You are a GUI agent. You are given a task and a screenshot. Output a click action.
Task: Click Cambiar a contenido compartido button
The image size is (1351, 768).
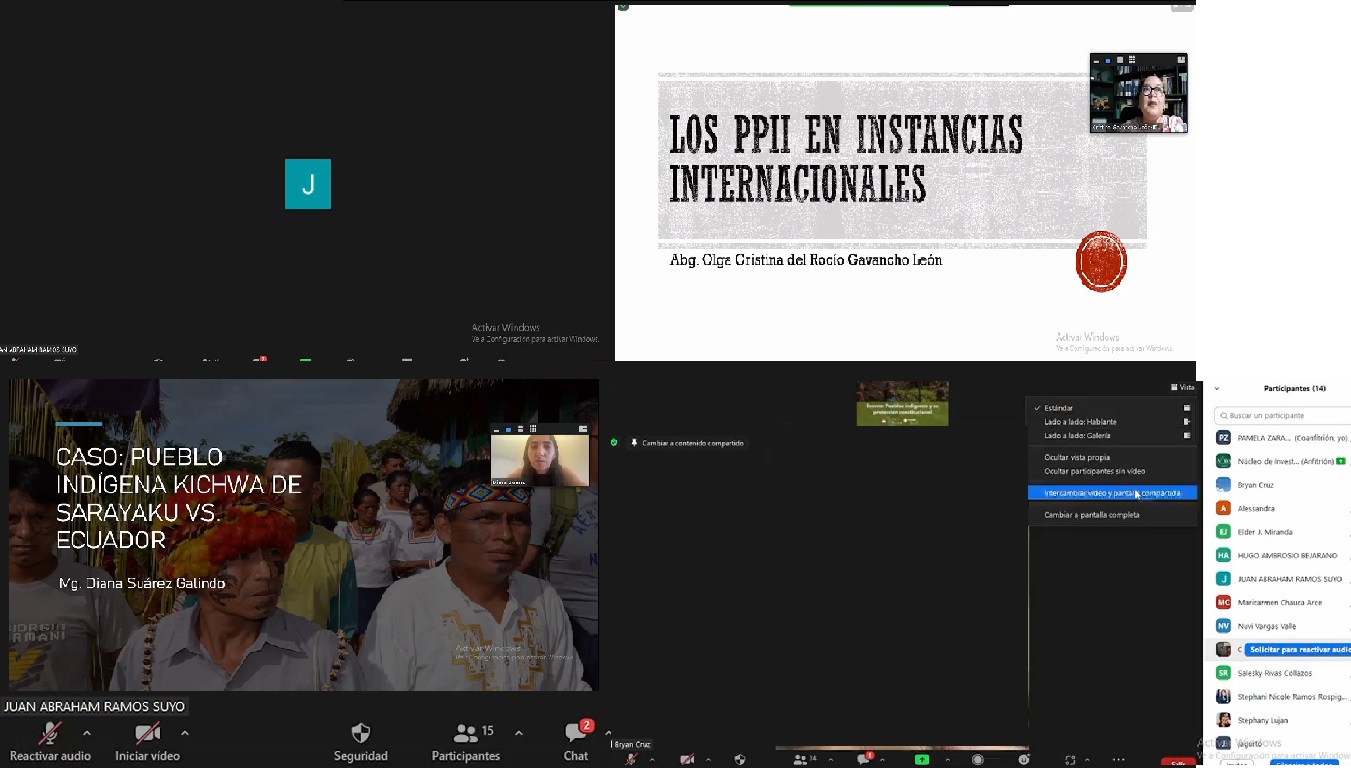pyautogui.click(x=692, y=443)
